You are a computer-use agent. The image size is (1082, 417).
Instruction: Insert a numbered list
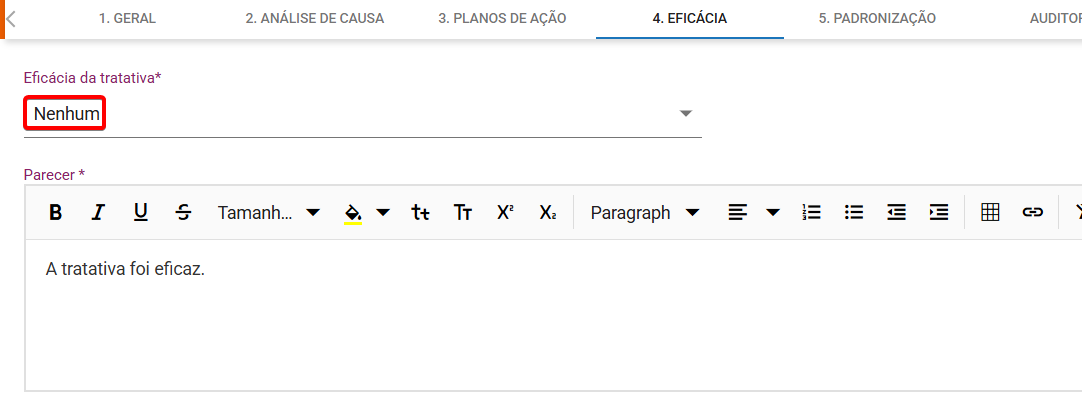tap(812, 213)
